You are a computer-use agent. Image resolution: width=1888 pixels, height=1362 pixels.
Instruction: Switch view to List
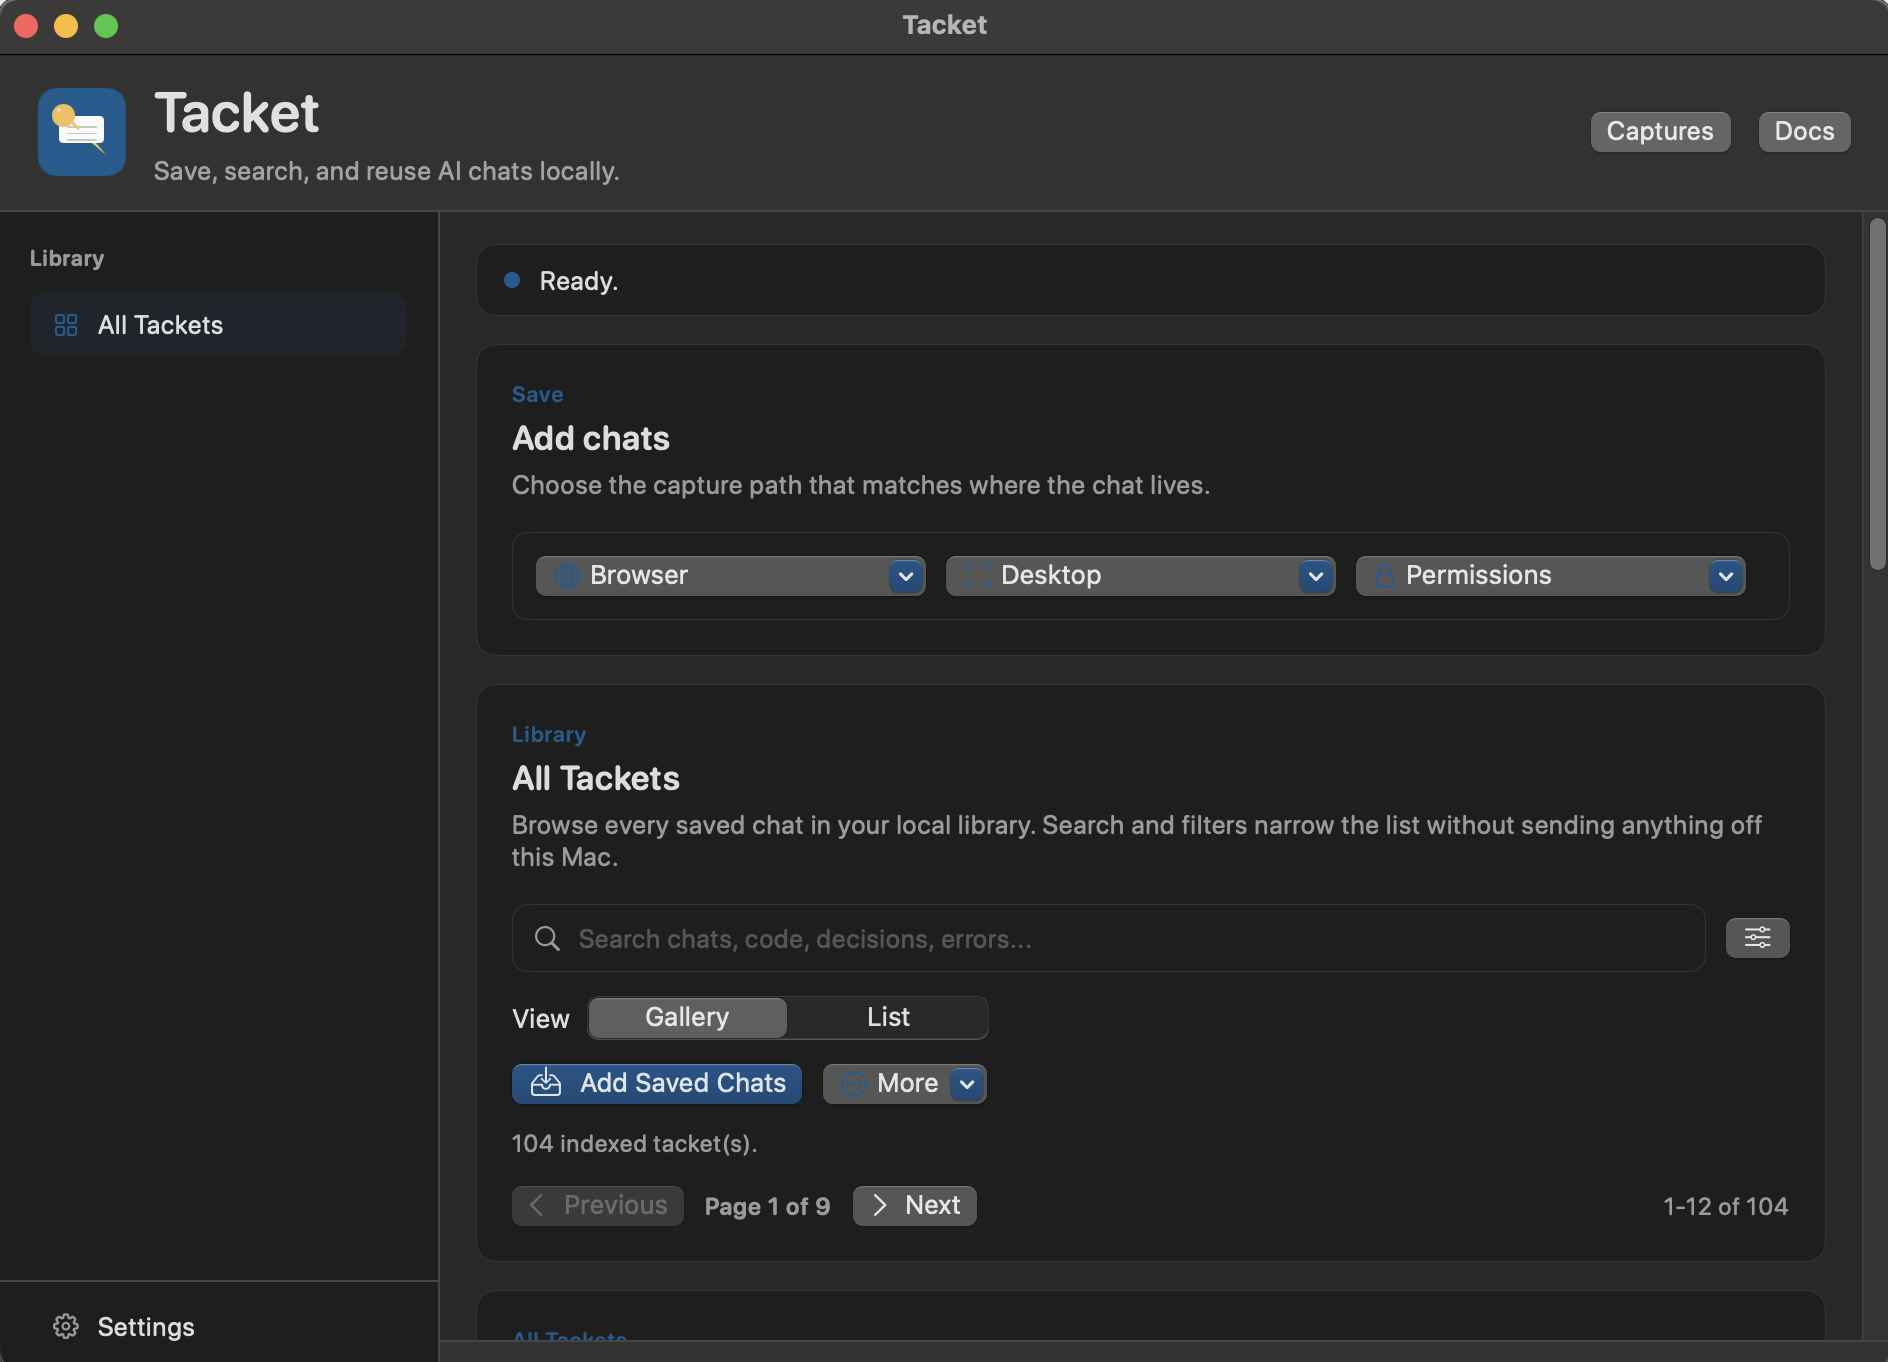click(888, 1017)
